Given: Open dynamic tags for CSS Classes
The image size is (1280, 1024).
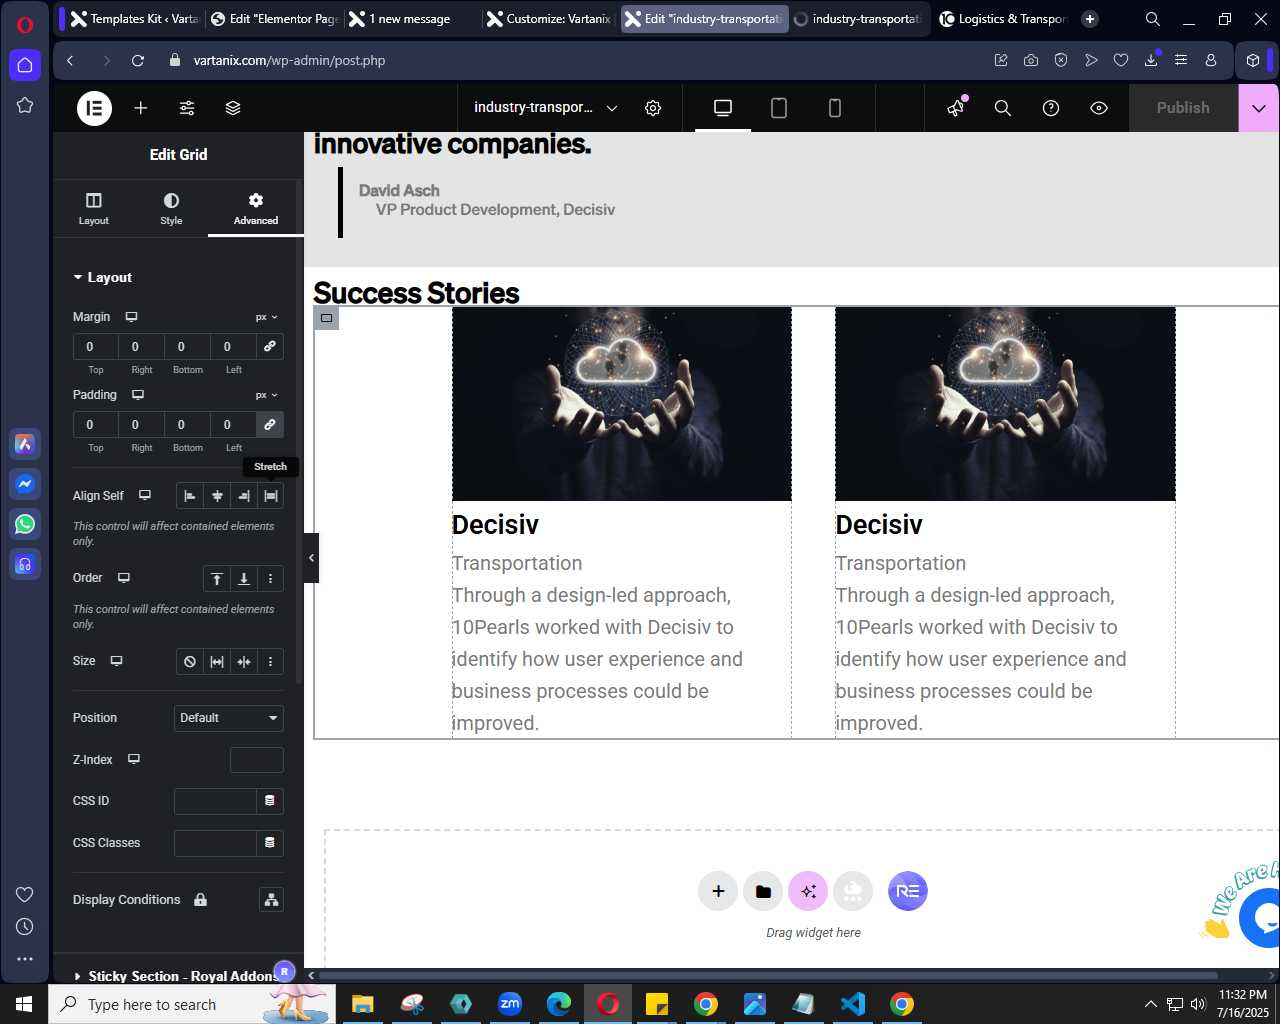Looking at the screenshot, I should click(x=270, y=843).
